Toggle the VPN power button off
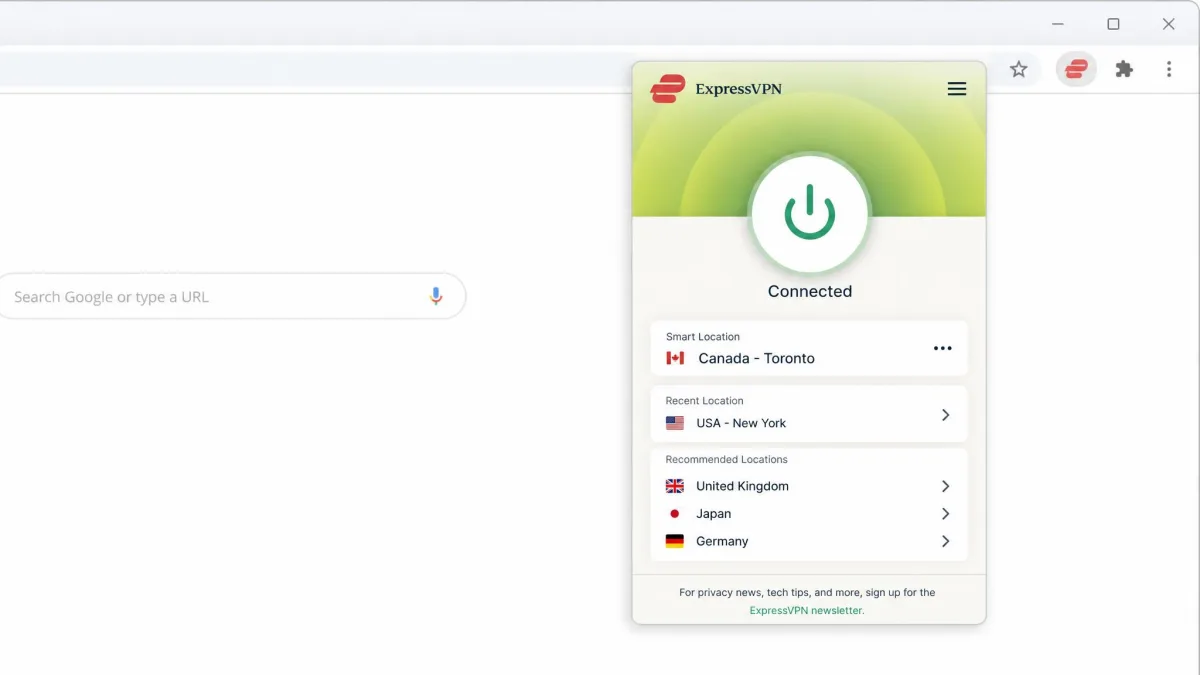The image size is (1200, 675). point(810,213)
